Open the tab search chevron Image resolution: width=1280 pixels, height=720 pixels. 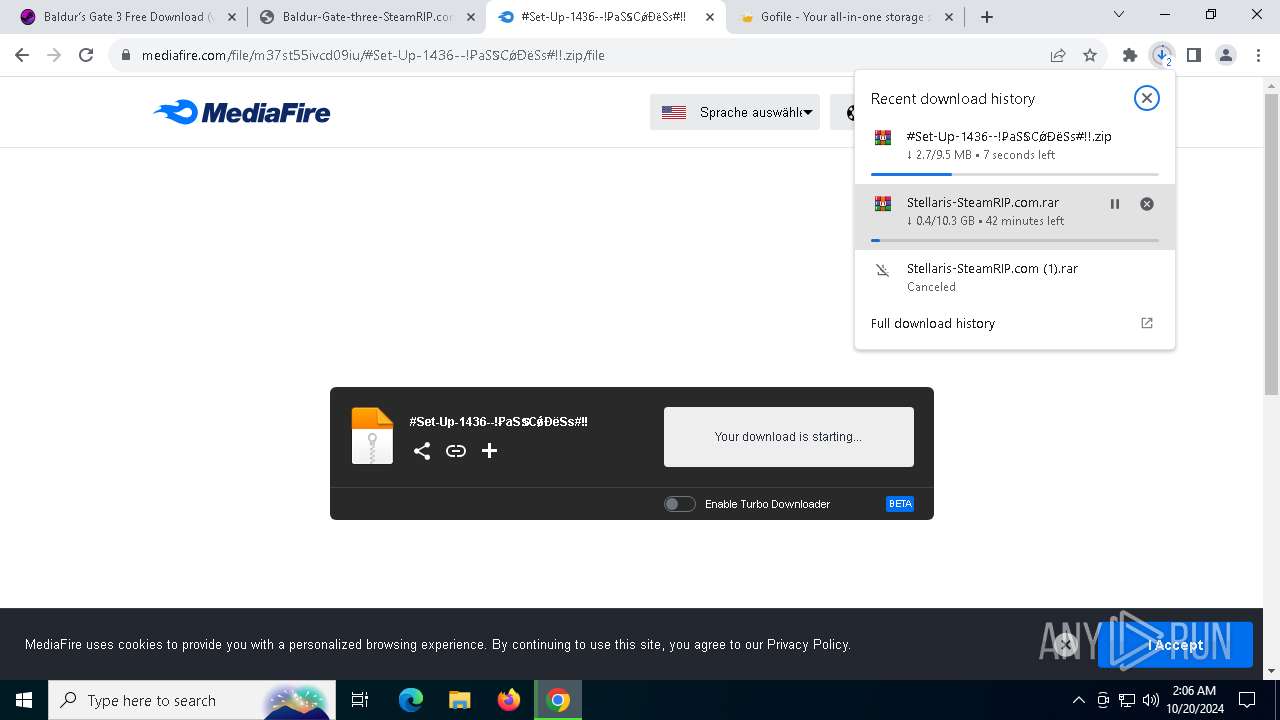[x=1119, y=15]
